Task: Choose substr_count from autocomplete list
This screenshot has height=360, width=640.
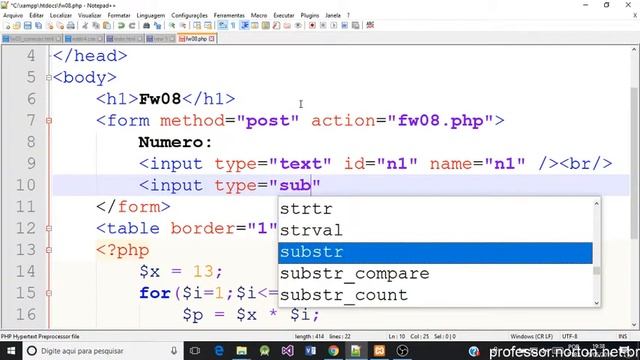Action: 435,295
